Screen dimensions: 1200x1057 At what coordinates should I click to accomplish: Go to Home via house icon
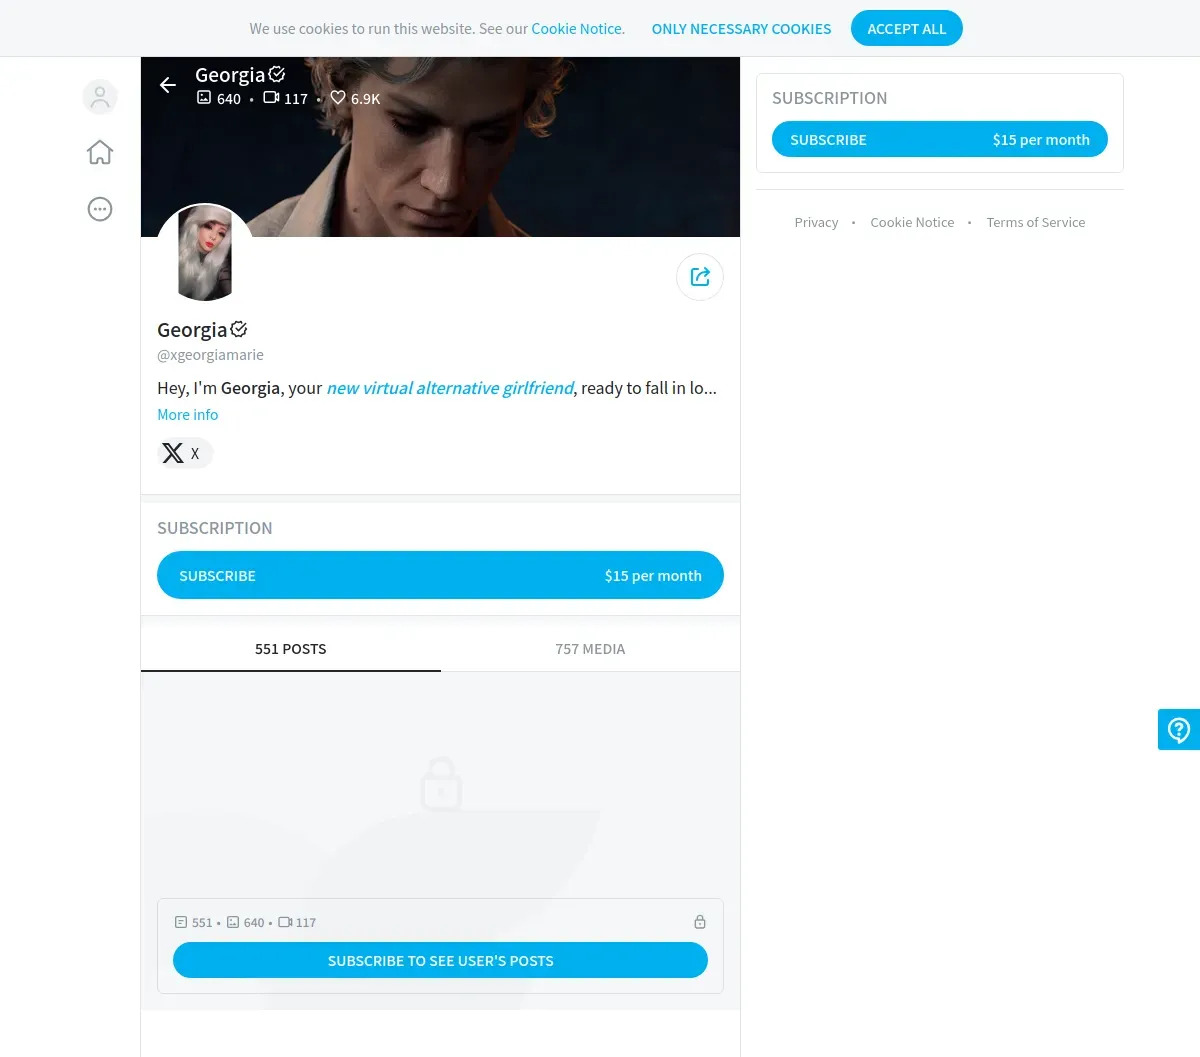(100, 152)
